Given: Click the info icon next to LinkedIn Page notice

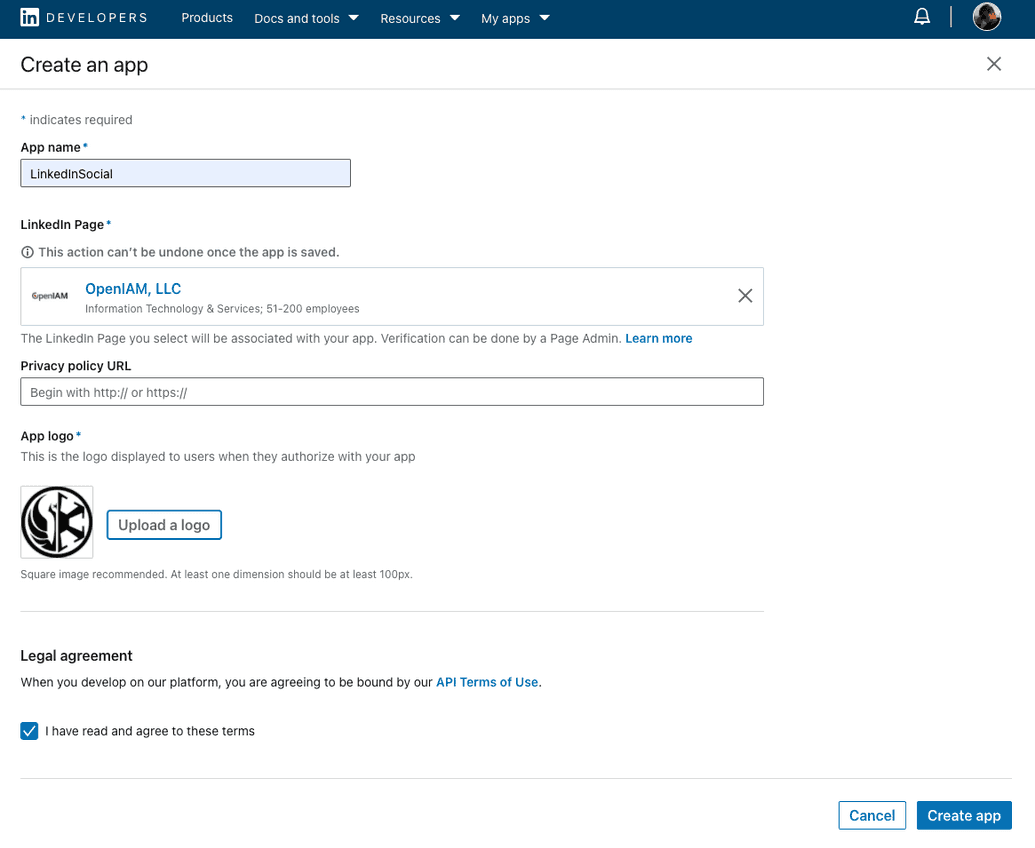Looking at the screenshot, I should click(x=26, y=251).
